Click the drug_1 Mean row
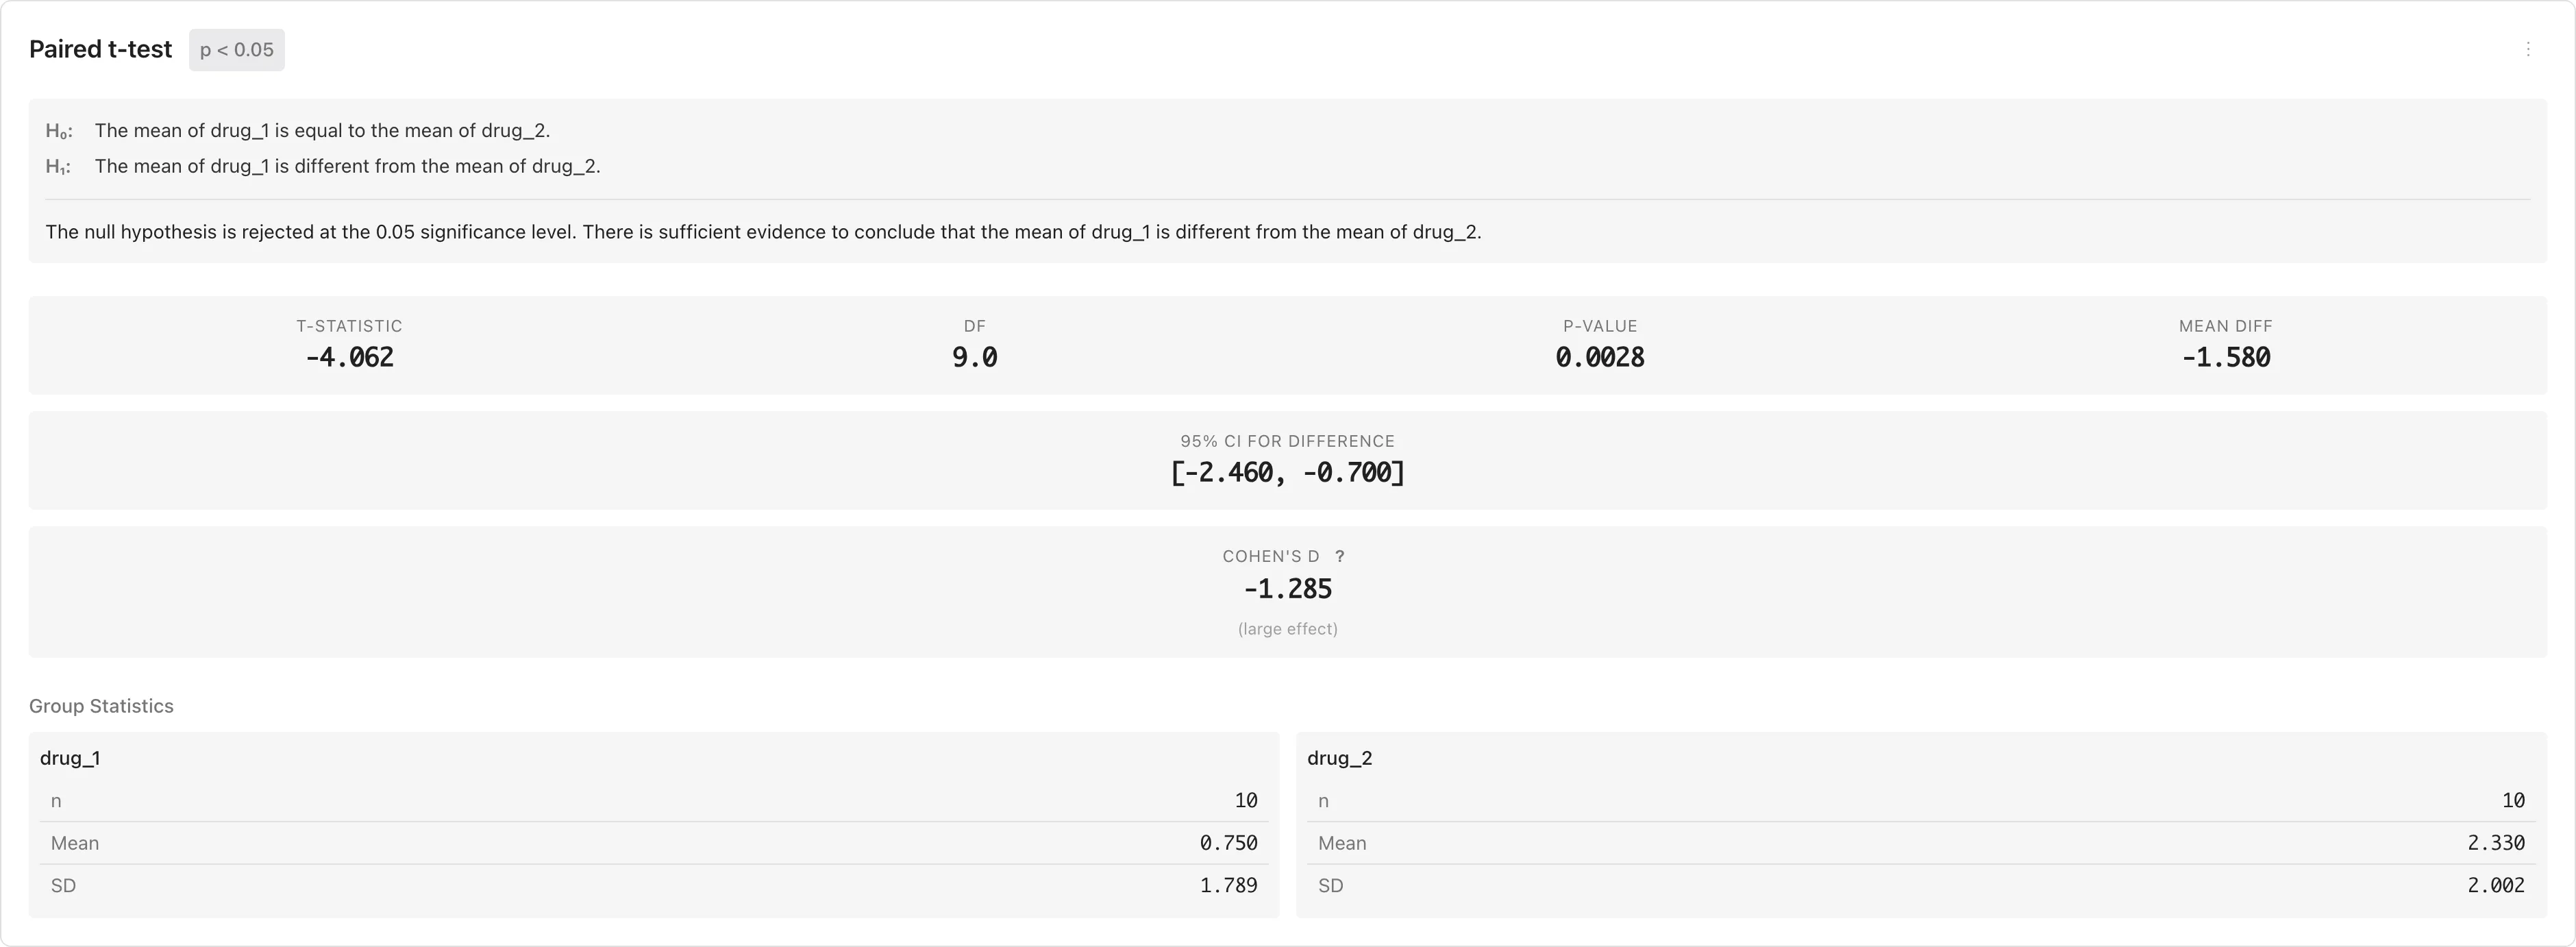The image size is (2576, 947). [x=653, y=843]
